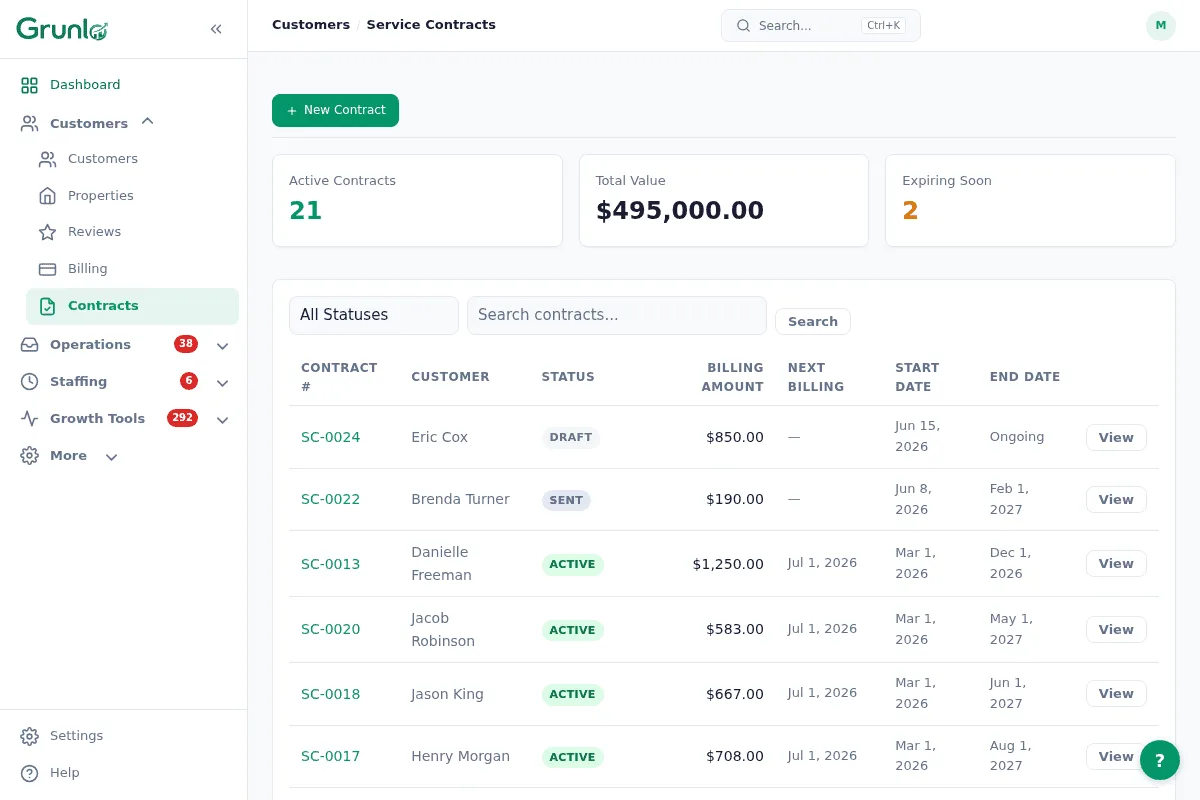Collapse the Customers section chevron
Viewport: 1200px width, 800px height.
coord(147,122)
